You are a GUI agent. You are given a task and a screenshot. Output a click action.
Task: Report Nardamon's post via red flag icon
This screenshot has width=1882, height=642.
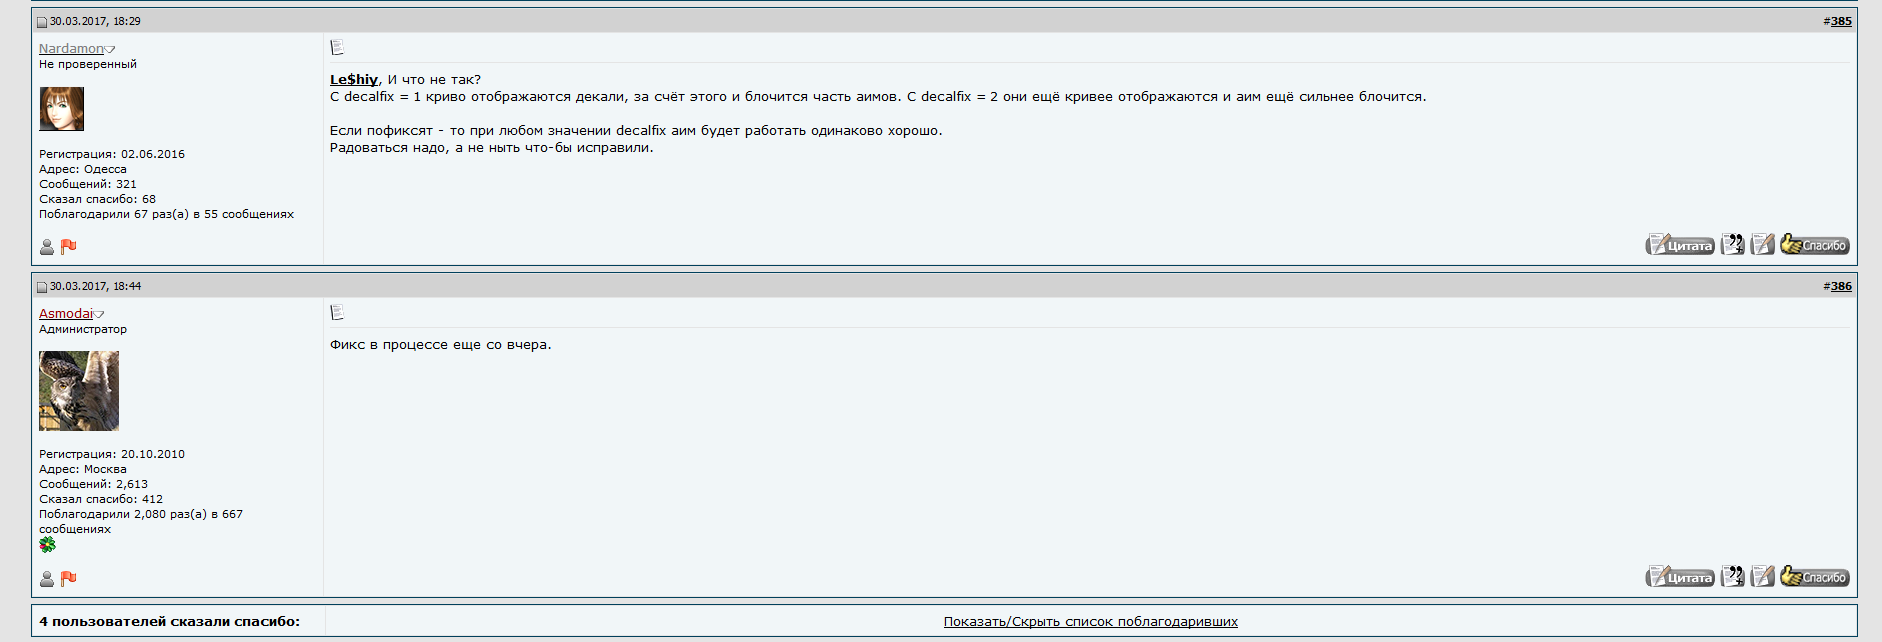click(69, 247)
